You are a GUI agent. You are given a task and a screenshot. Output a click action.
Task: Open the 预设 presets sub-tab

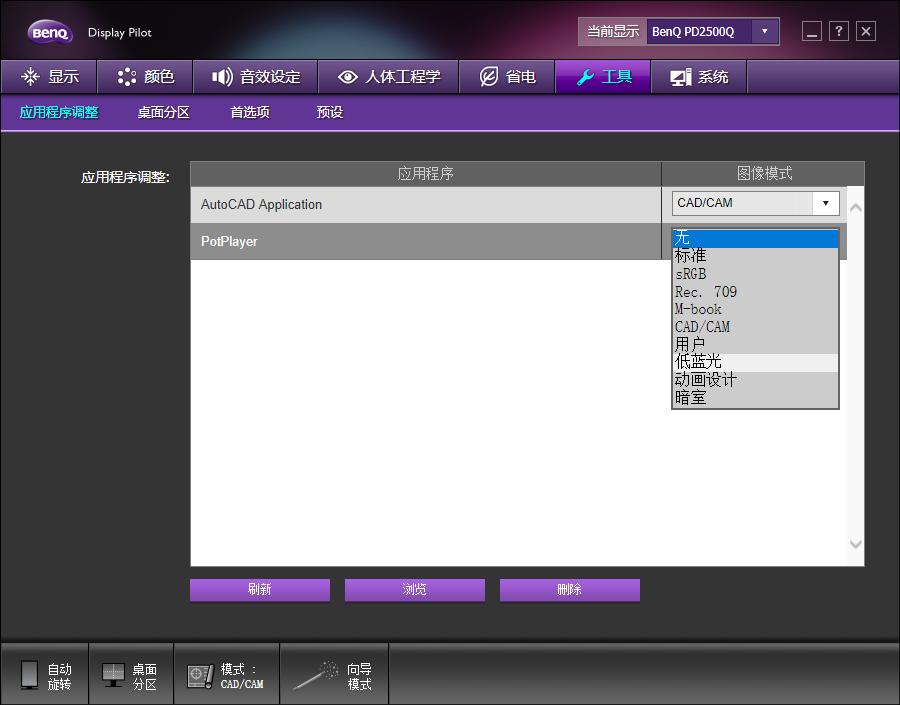[329, 112]
